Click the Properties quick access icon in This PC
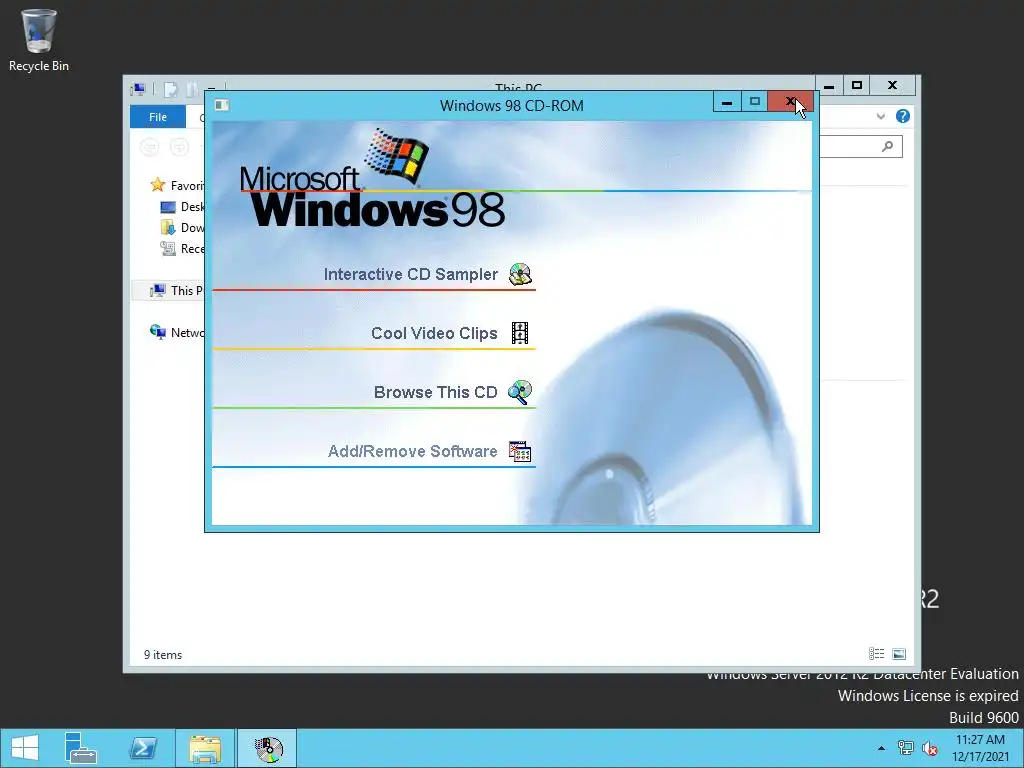 171,89
